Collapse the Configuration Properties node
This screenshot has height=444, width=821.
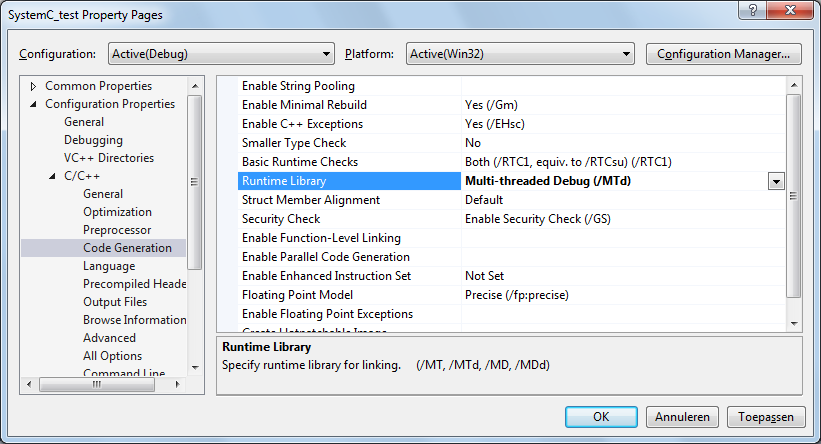[34, 104]
